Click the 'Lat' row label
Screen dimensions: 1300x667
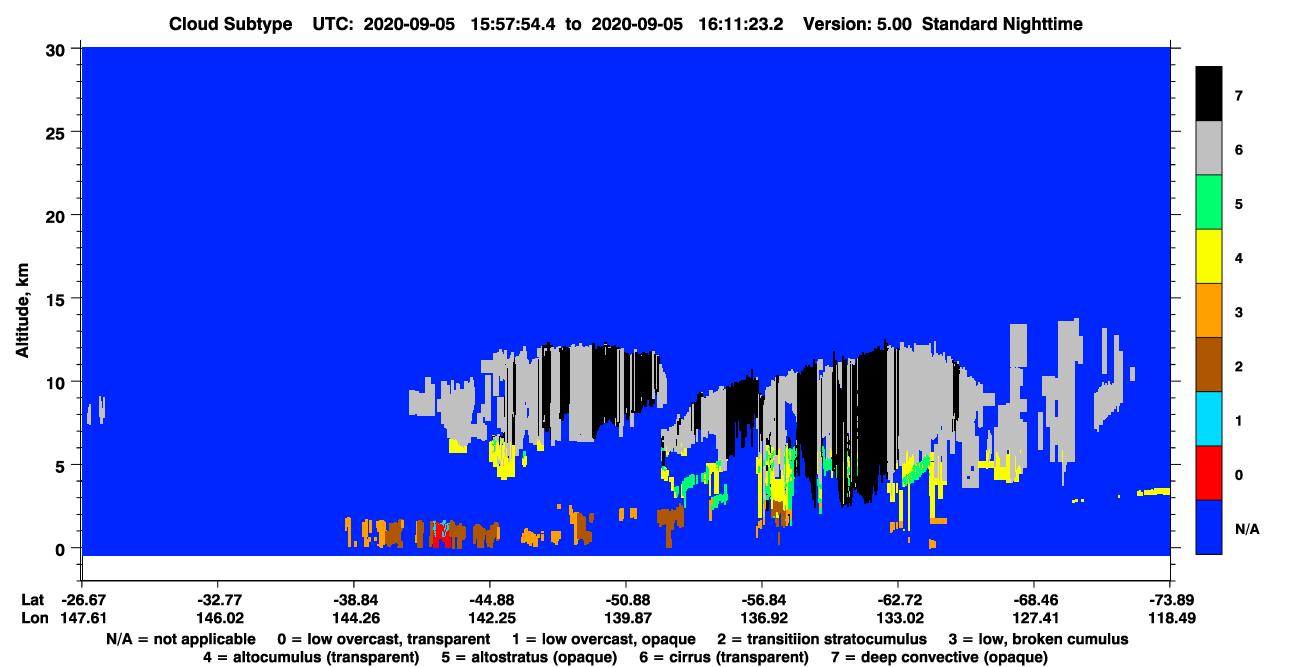coord(32,600)
